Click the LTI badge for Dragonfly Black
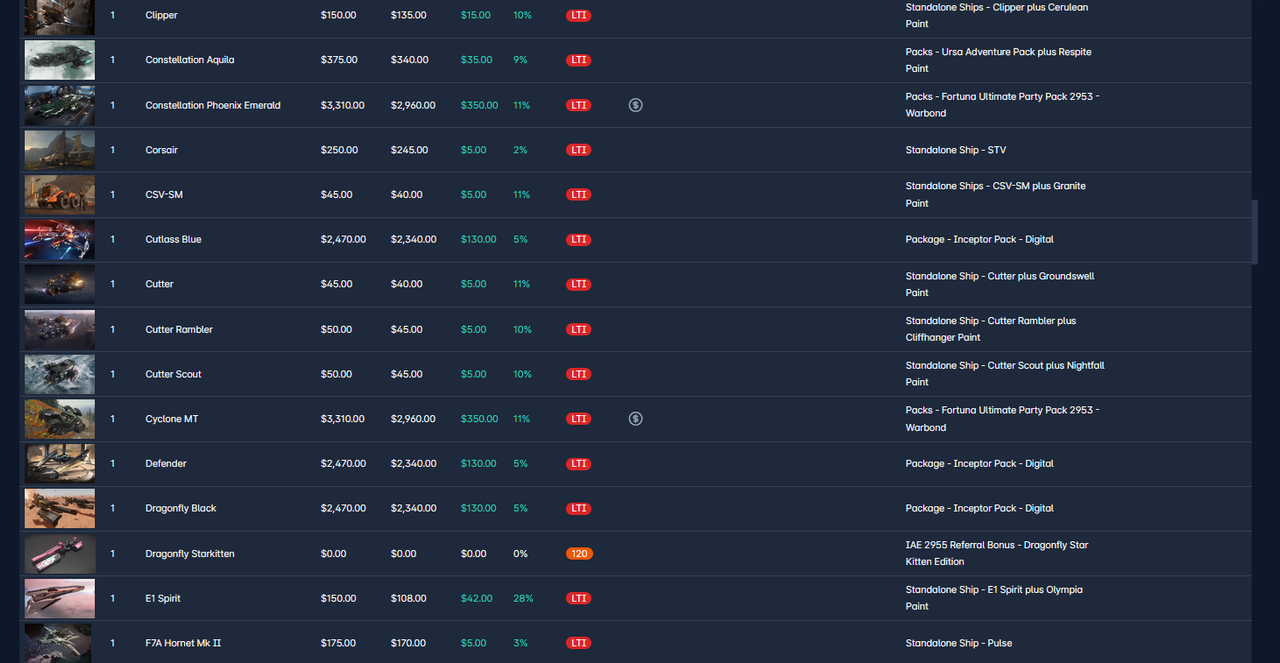Image resolution: width=1280 pixels, height=663 pixels. 578,508
